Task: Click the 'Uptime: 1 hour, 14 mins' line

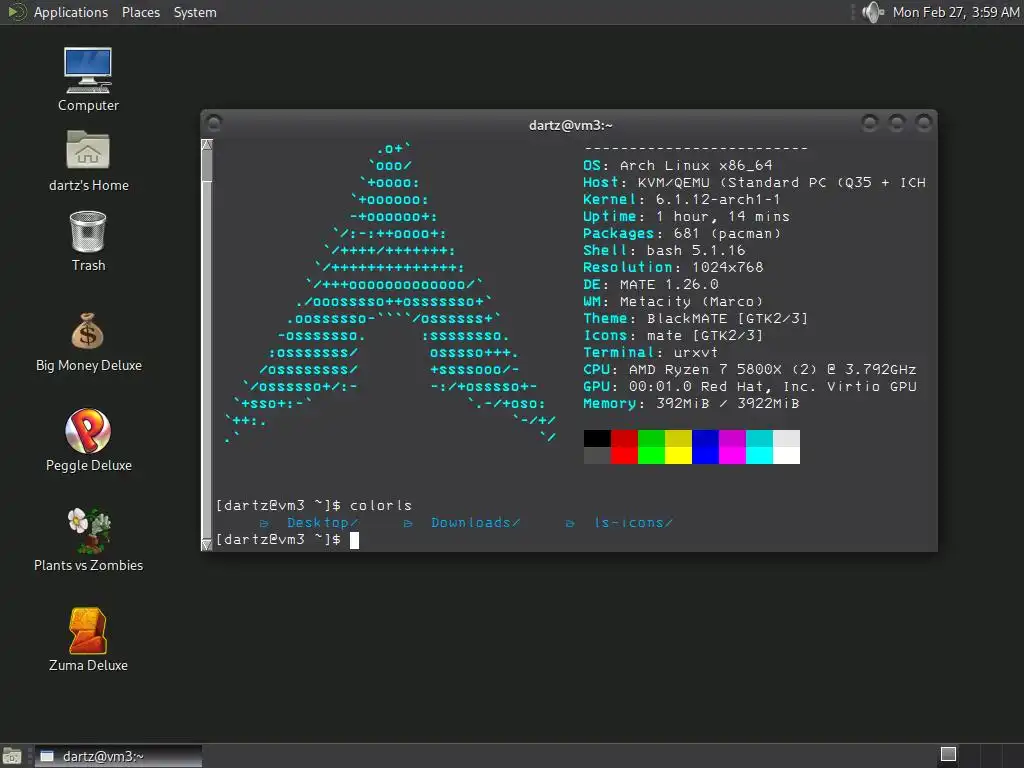Action: (x=686, y=217)
